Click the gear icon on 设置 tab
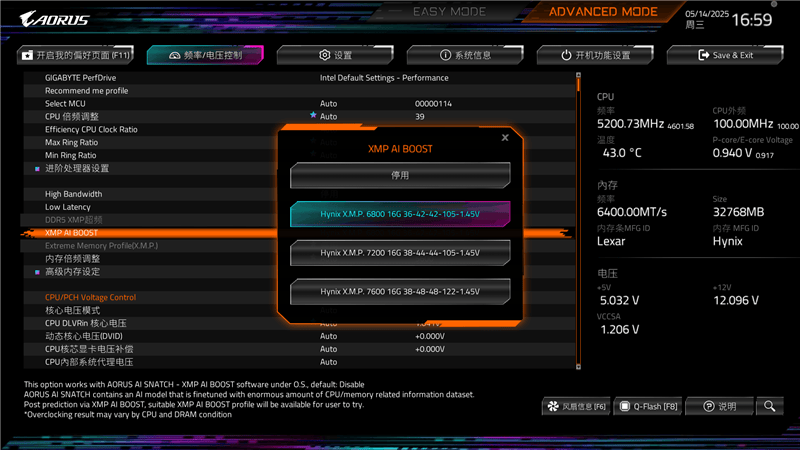Image resolution: width=800 pixels, height=450 pixels. click(324, 55)
